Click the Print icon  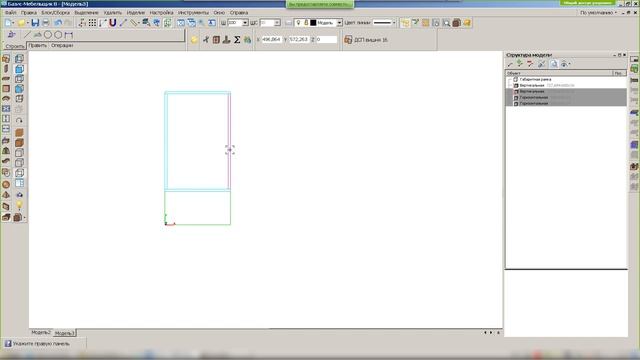pos(46,23)
